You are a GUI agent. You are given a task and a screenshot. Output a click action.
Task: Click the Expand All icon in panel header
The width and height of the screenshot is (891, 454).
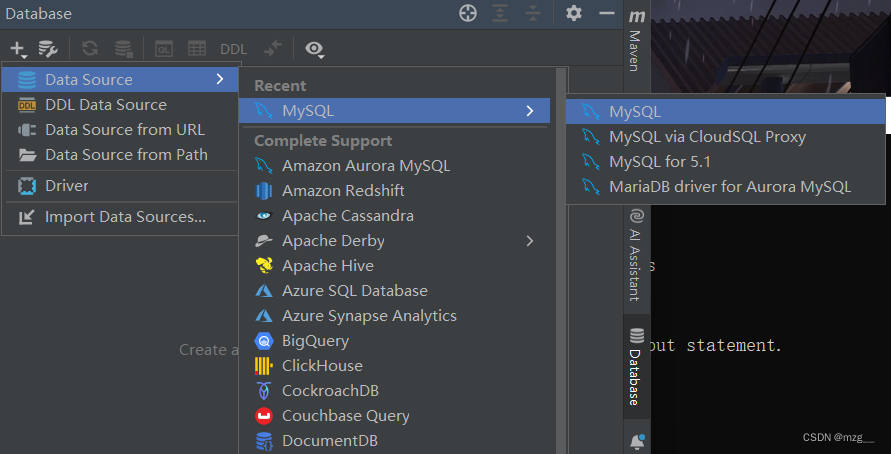coord(500,14)
